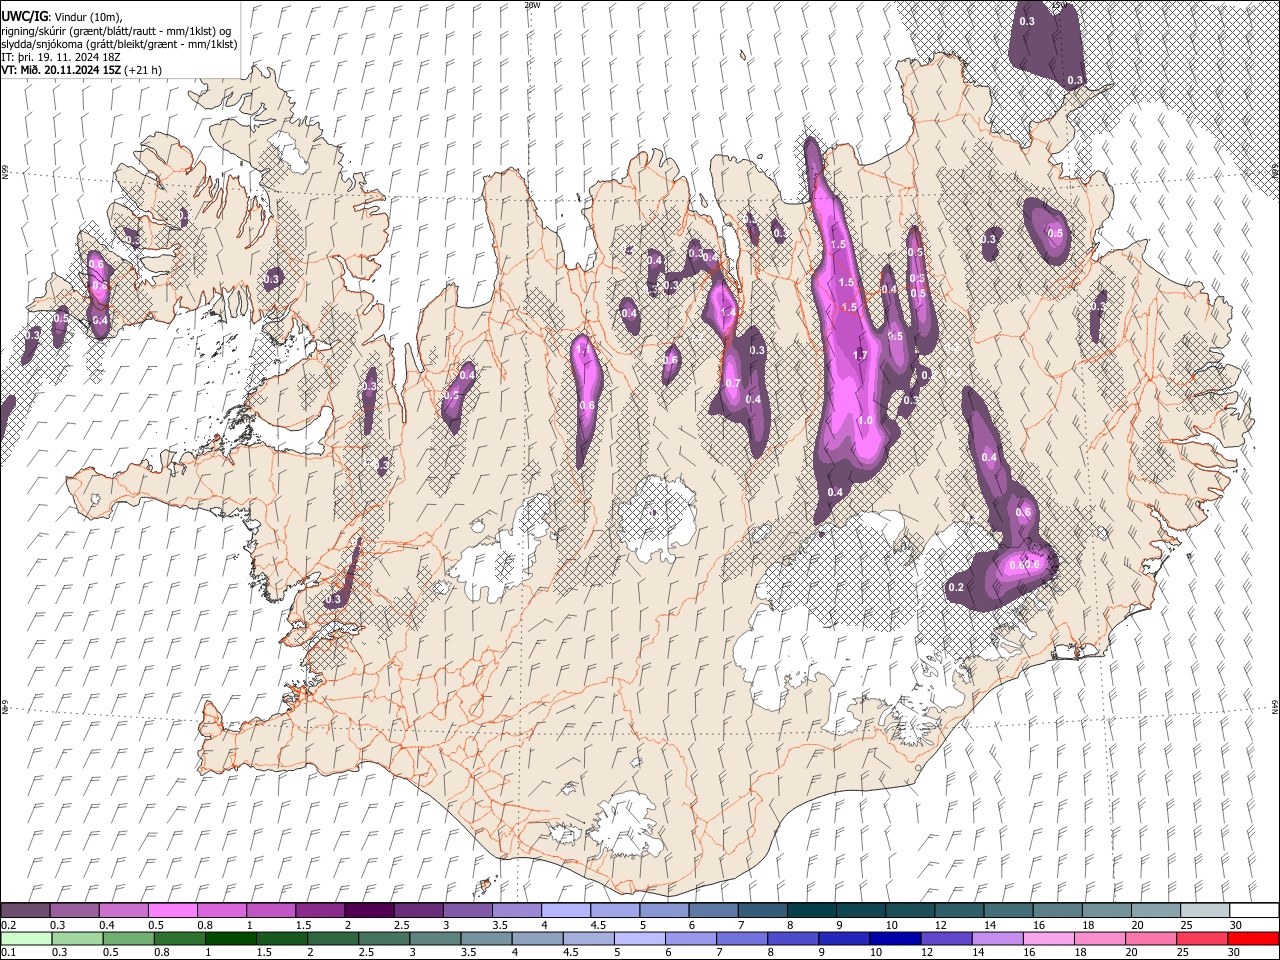Click the '64N' latitude label on right edge

(x=1275, y=706)
